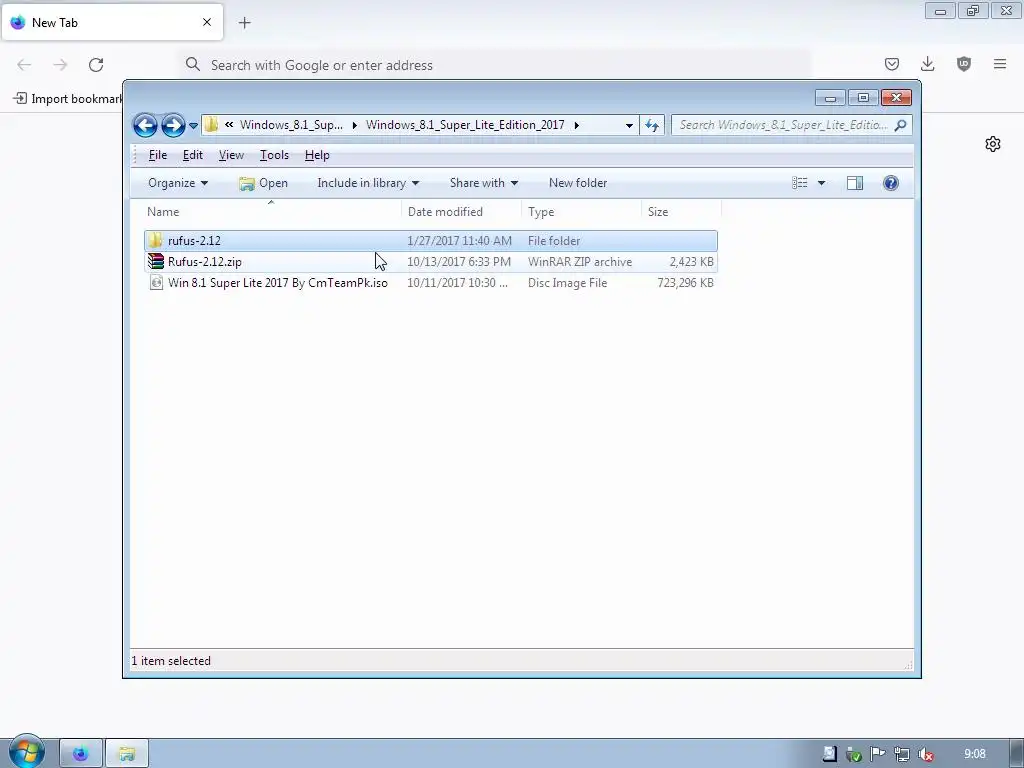Select the rufus-2.12 folder
Image resolution: width=1024 pixels, height=768 pixels.
coord(430,240)
